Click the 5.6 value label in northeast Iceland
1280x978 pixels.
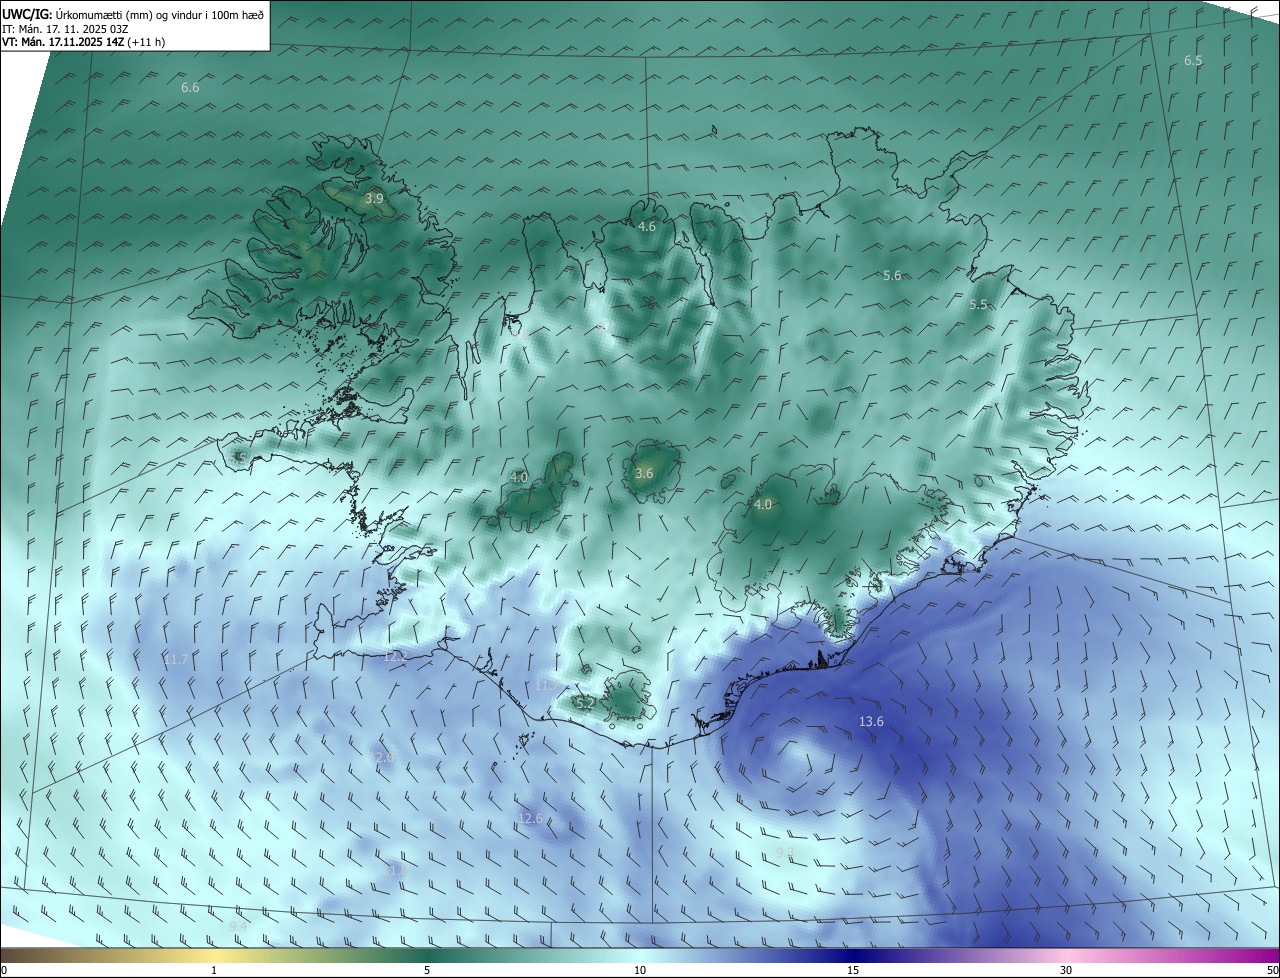click(893, 276)
